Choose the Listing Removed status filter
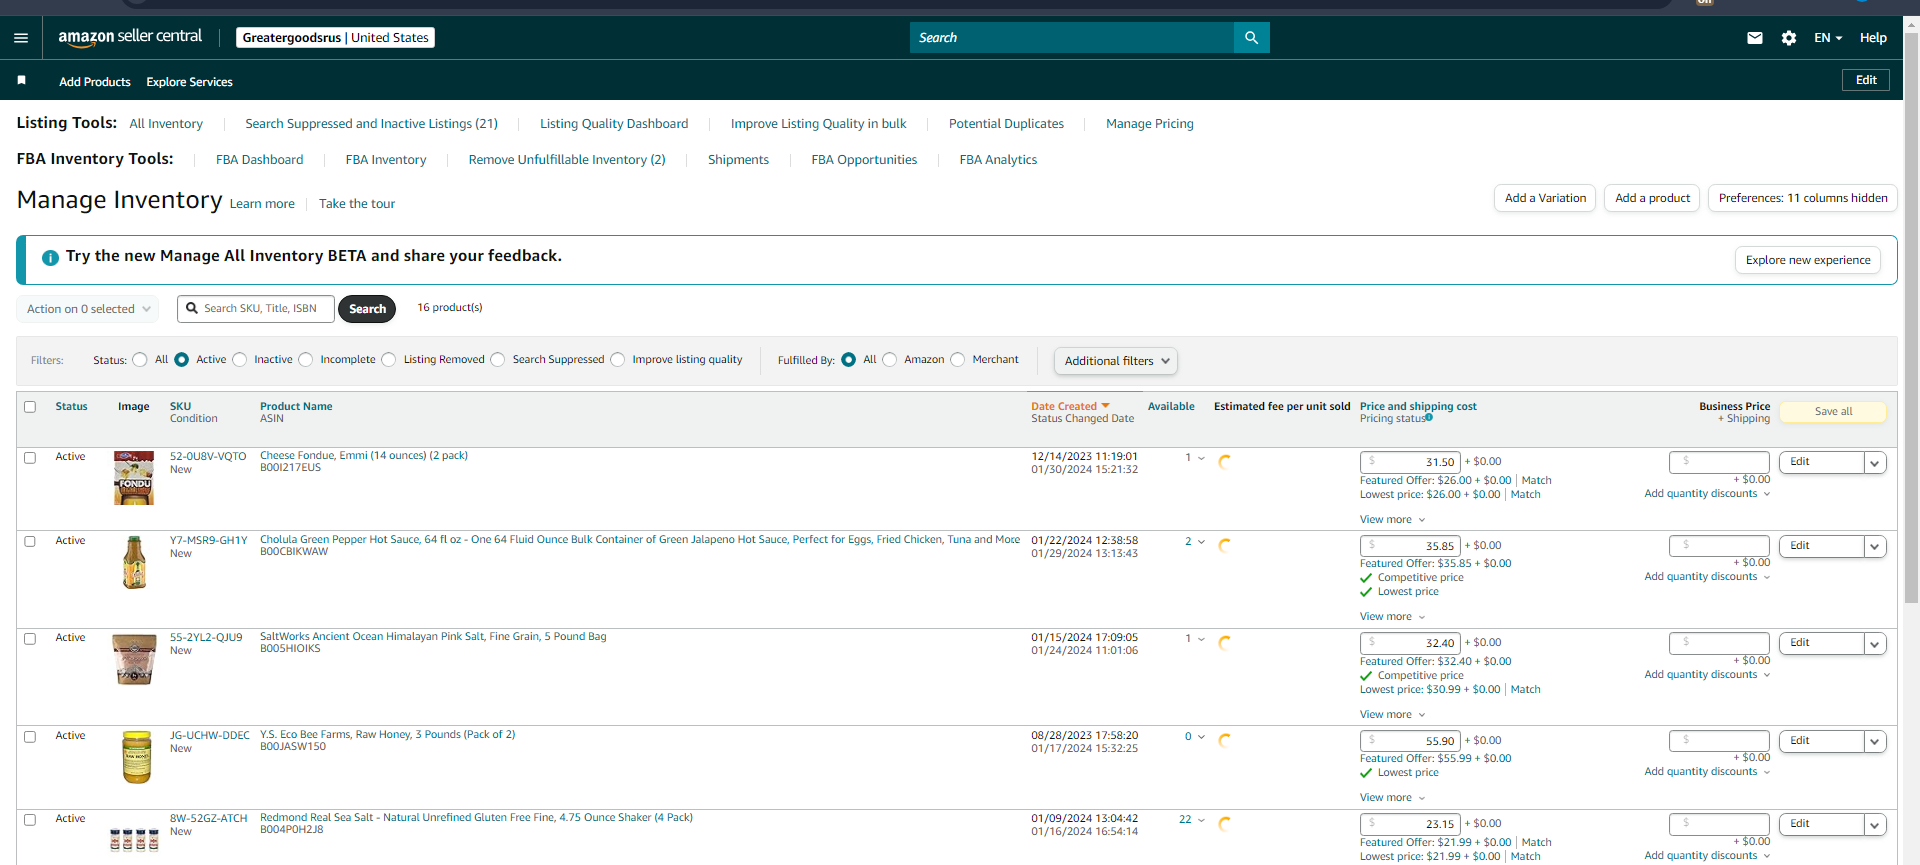Screen dimensions: 1920x865 389,360
